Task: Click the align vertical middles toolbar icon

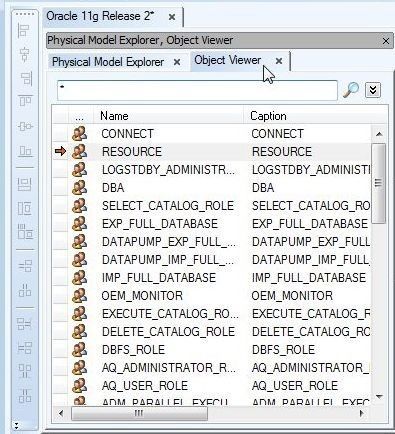Action: point(25,126)
